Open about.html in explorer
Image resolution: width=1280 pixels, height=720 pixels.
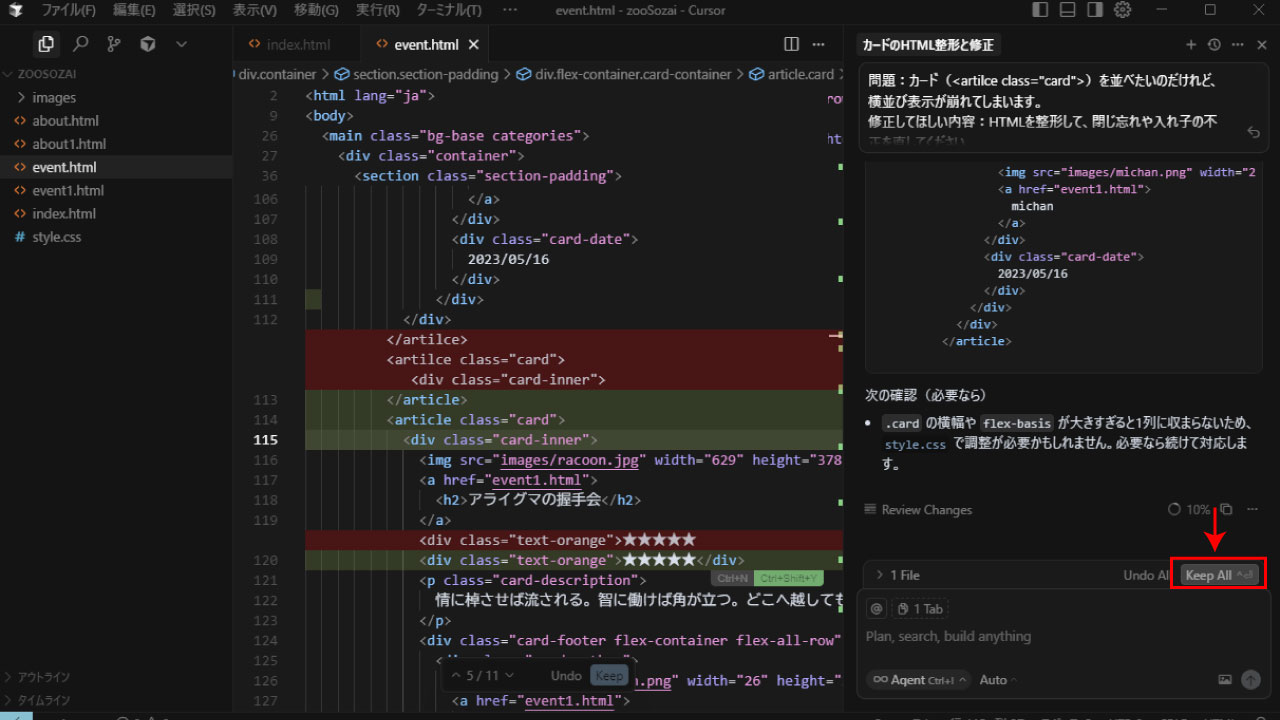(116, 120)
